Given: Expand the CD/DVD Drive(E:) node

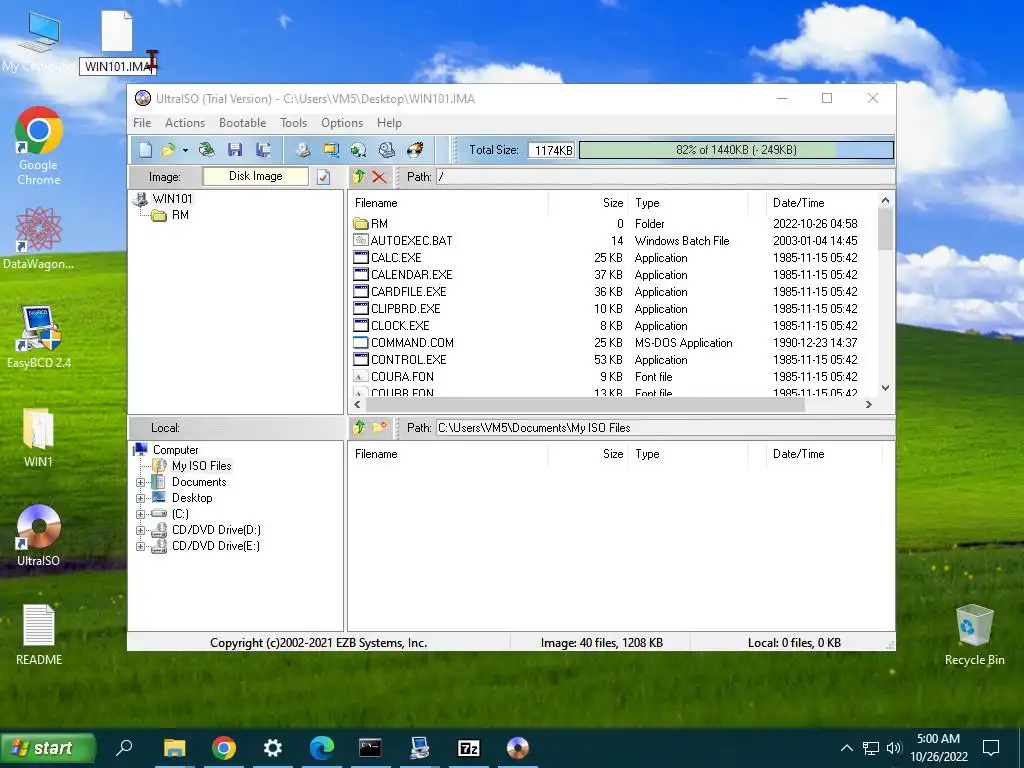Looking at the screenshot, I should [x=140, y=547].
